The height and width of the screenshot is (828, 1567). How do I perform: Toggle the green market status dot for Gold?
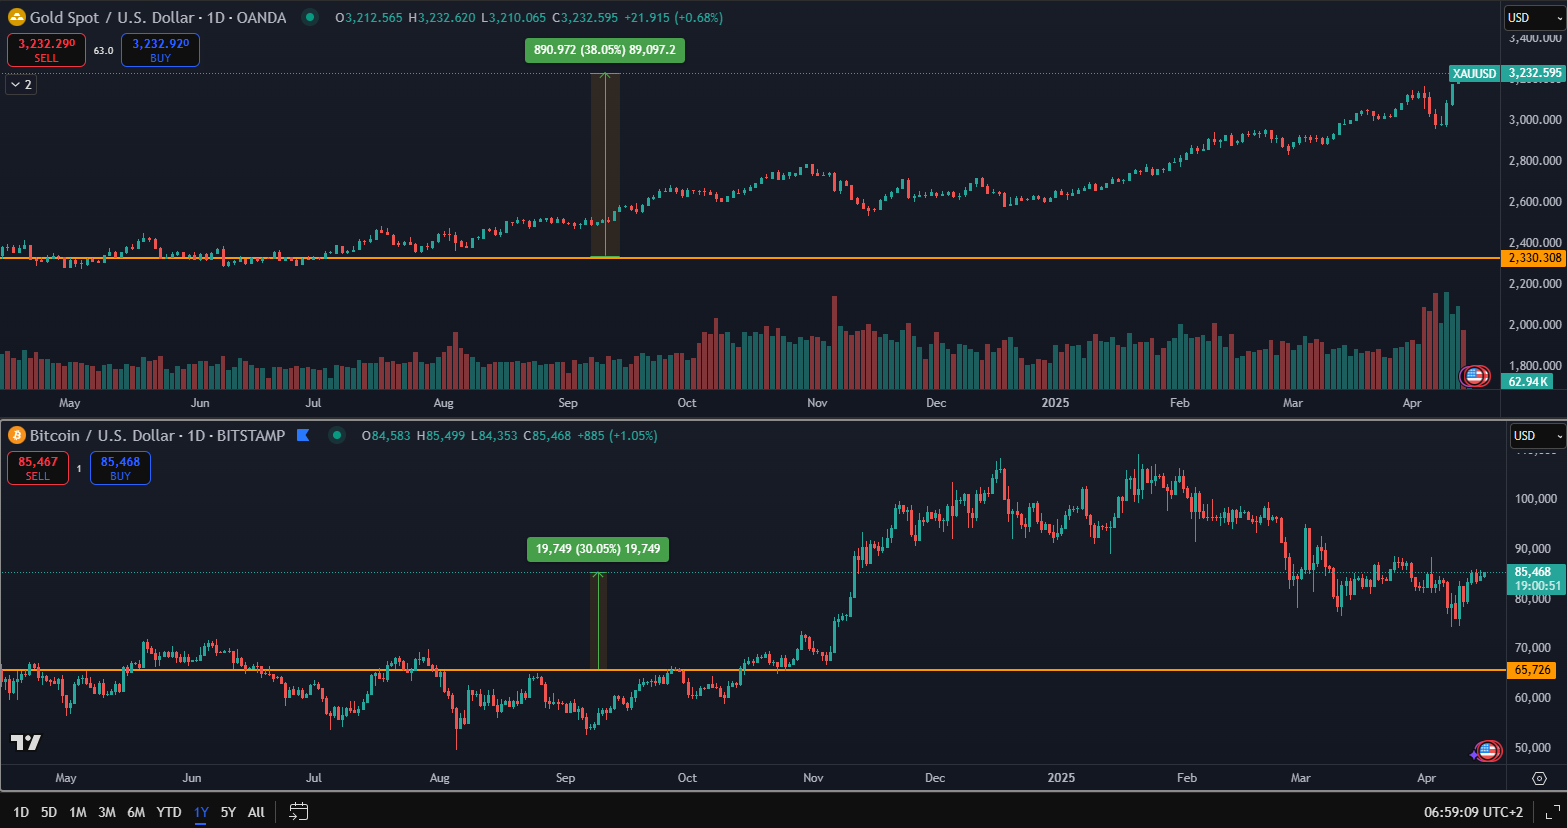click(310, 17)
